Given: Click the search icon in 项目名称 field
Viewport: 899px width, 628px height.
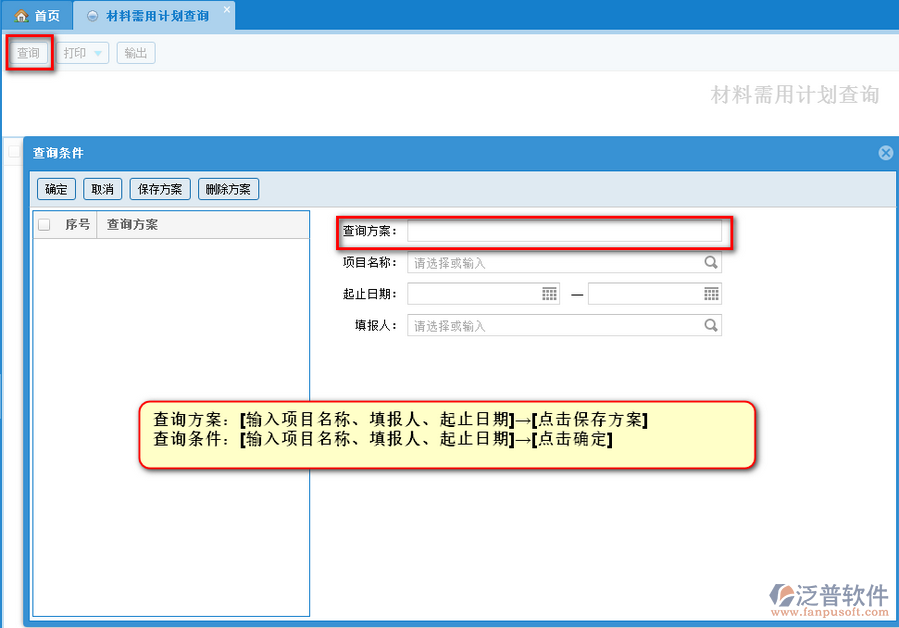Looking at the screenshot, I should (x=711, y=262).
